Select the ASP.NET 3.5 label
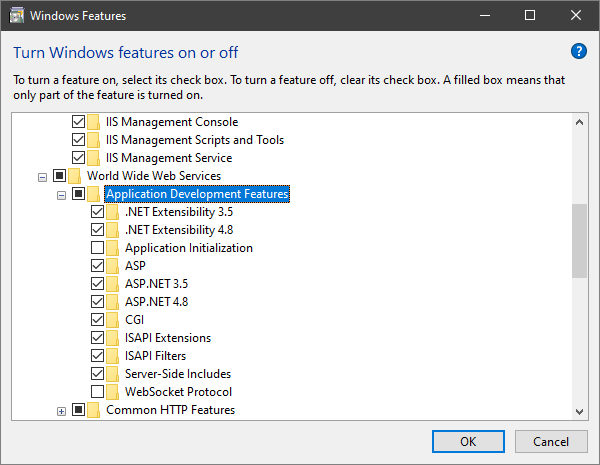Screen dimensions: 600x465 pos(156,284)
